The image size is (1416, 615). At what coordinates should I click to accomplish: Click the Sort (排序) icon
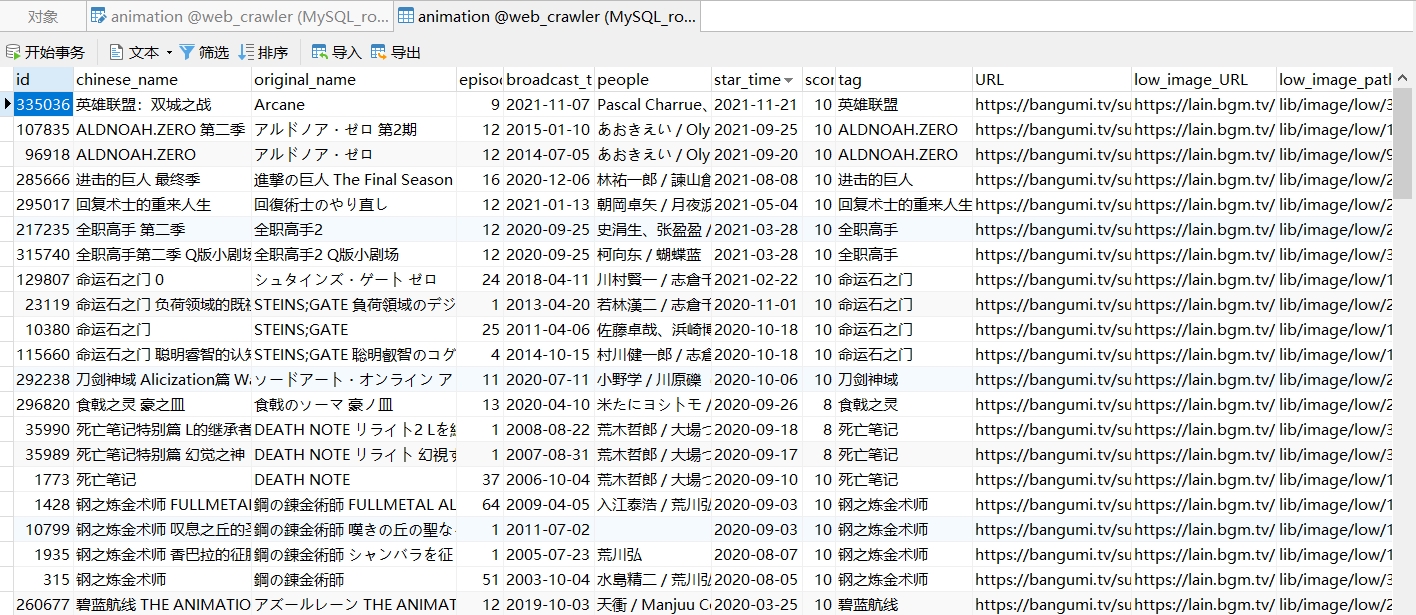pyautogui.click(x=246, y=52)
